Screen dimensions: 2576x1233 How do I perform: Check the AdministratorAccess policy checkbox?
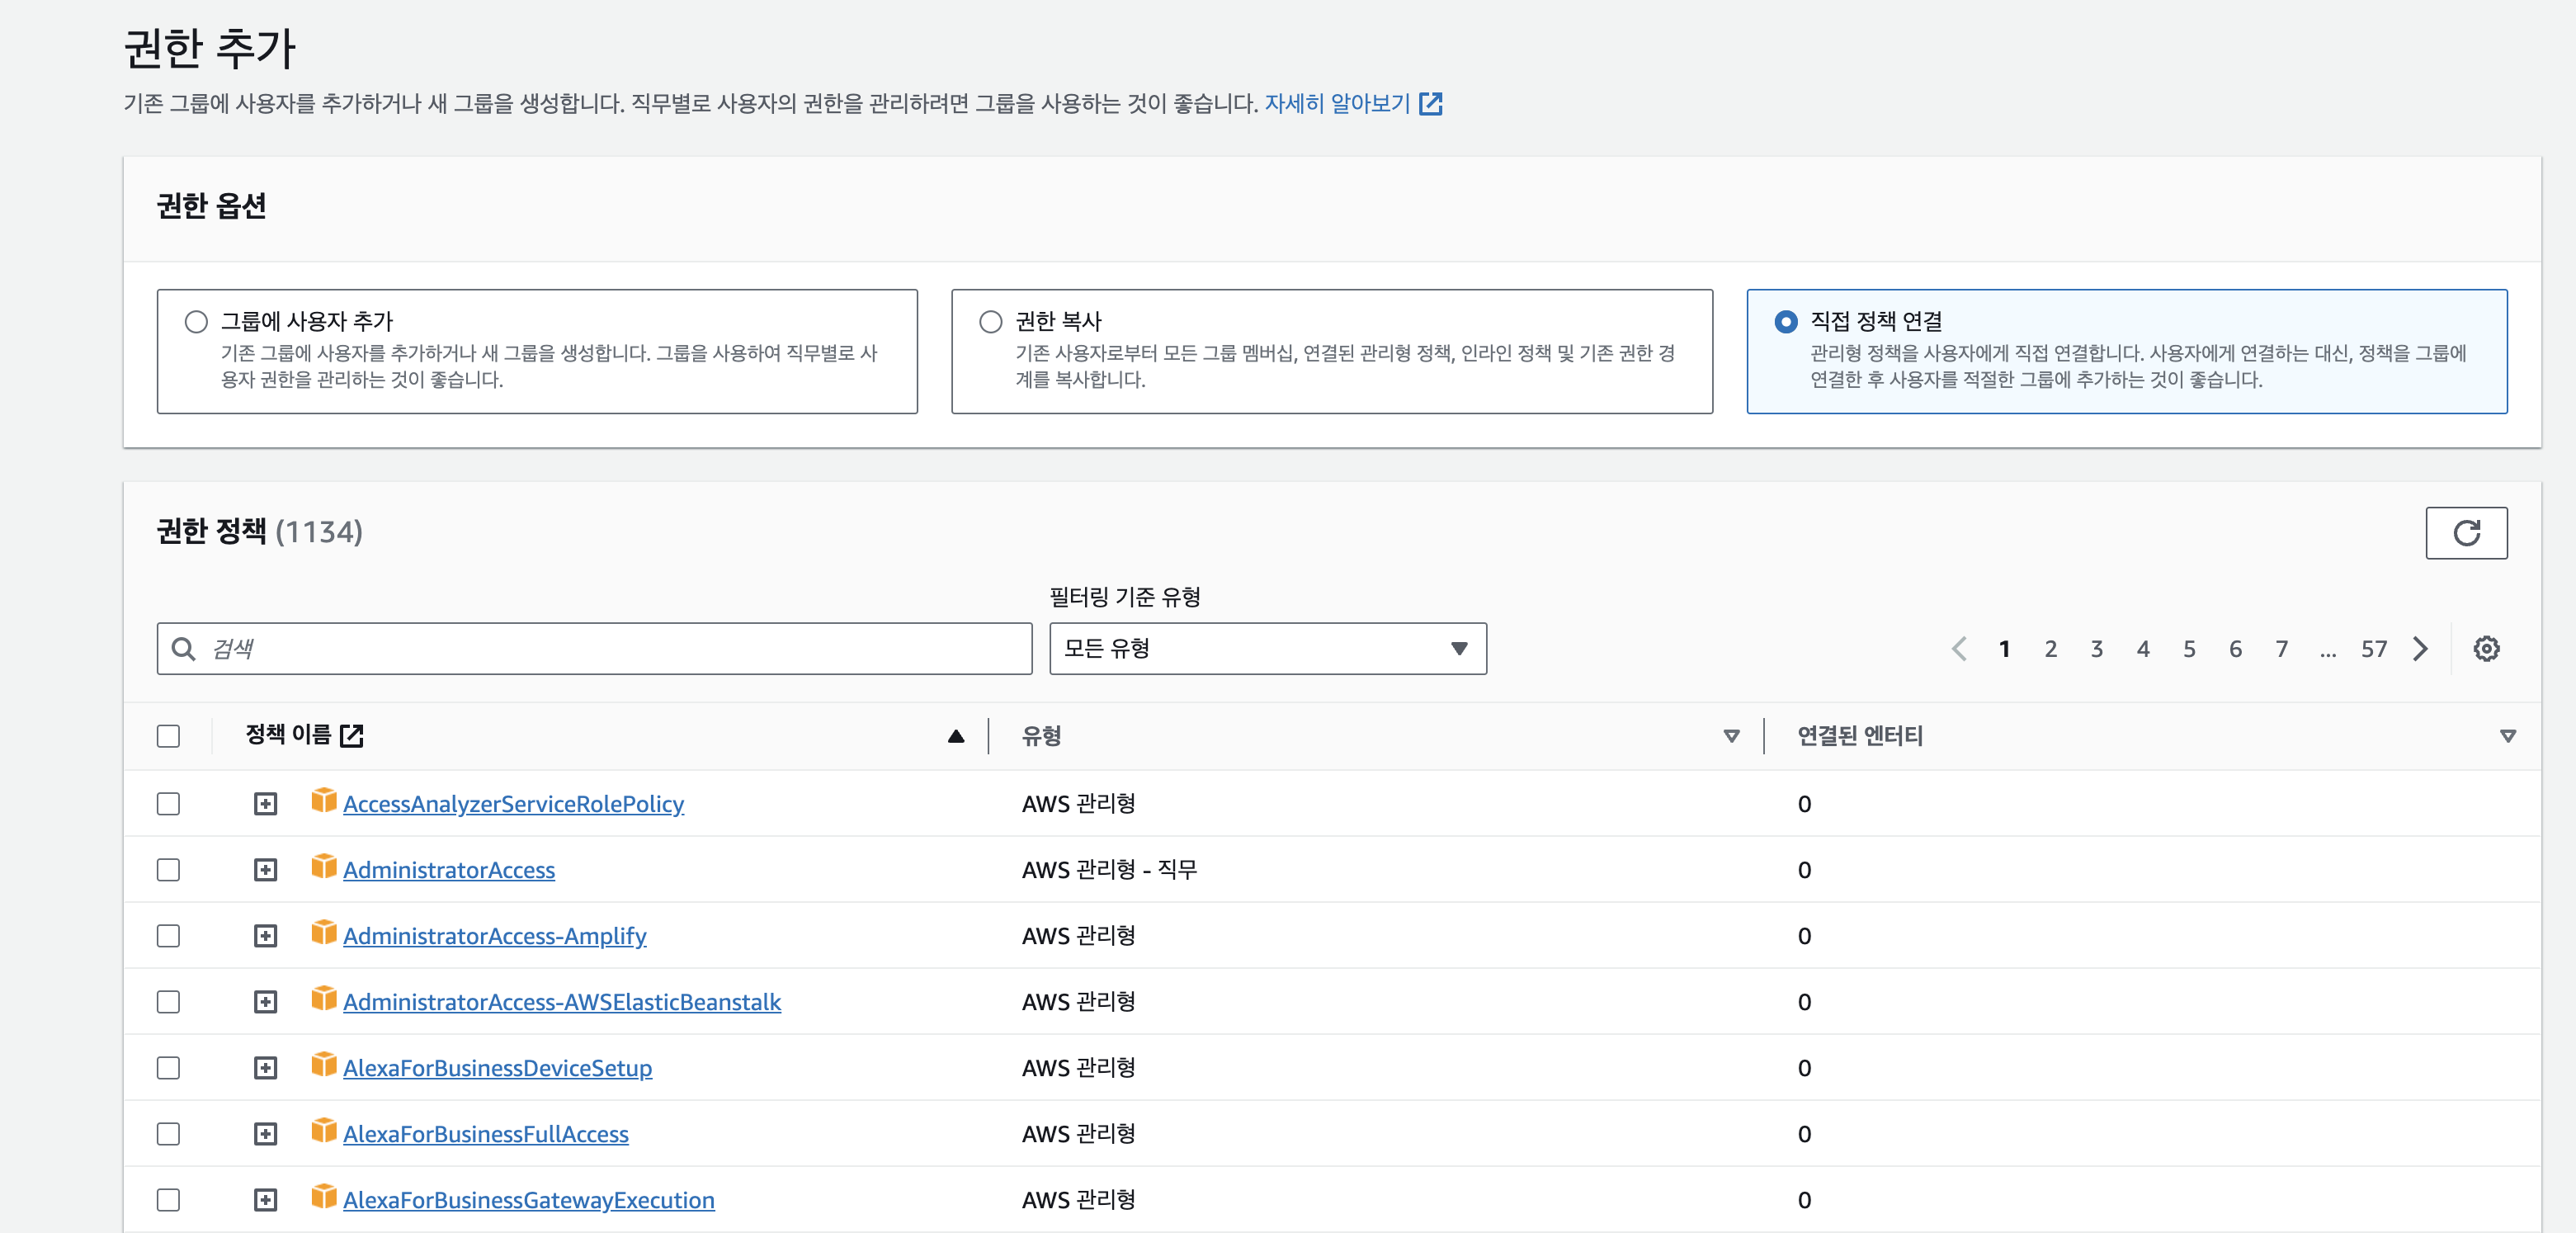click(x=168, y=870)
